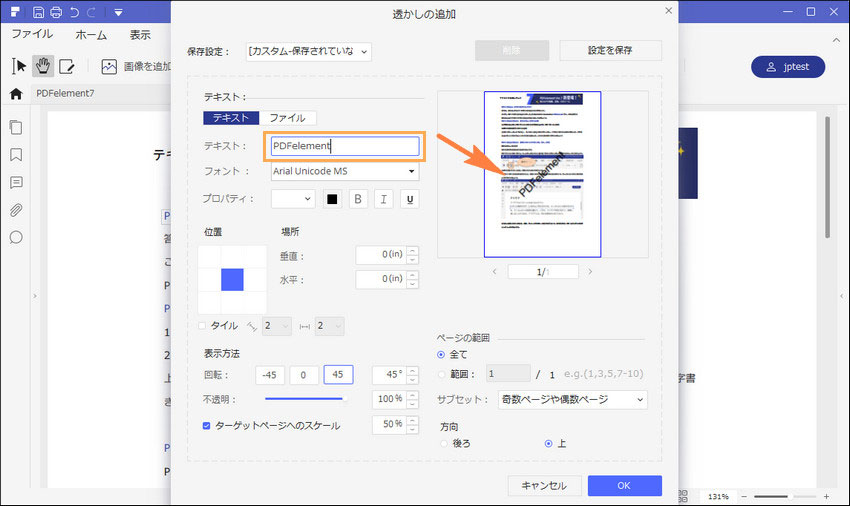Screen dimensions: 850x506
Task: Click the 設定を保存 button
Action: (610, 50)
